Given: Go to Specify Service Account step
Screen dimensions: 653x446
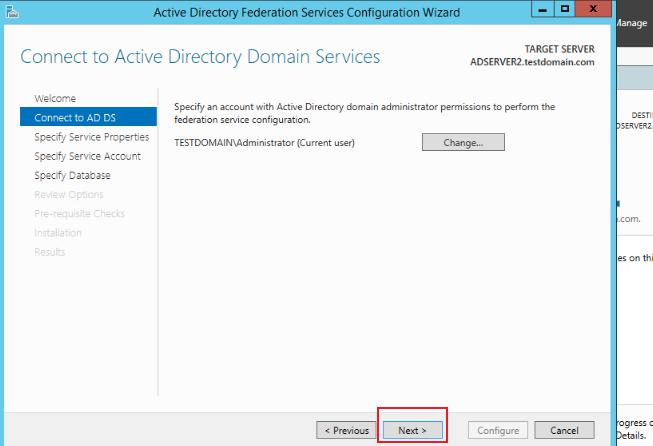Looking at the screenshot, I should coord(87,156).
